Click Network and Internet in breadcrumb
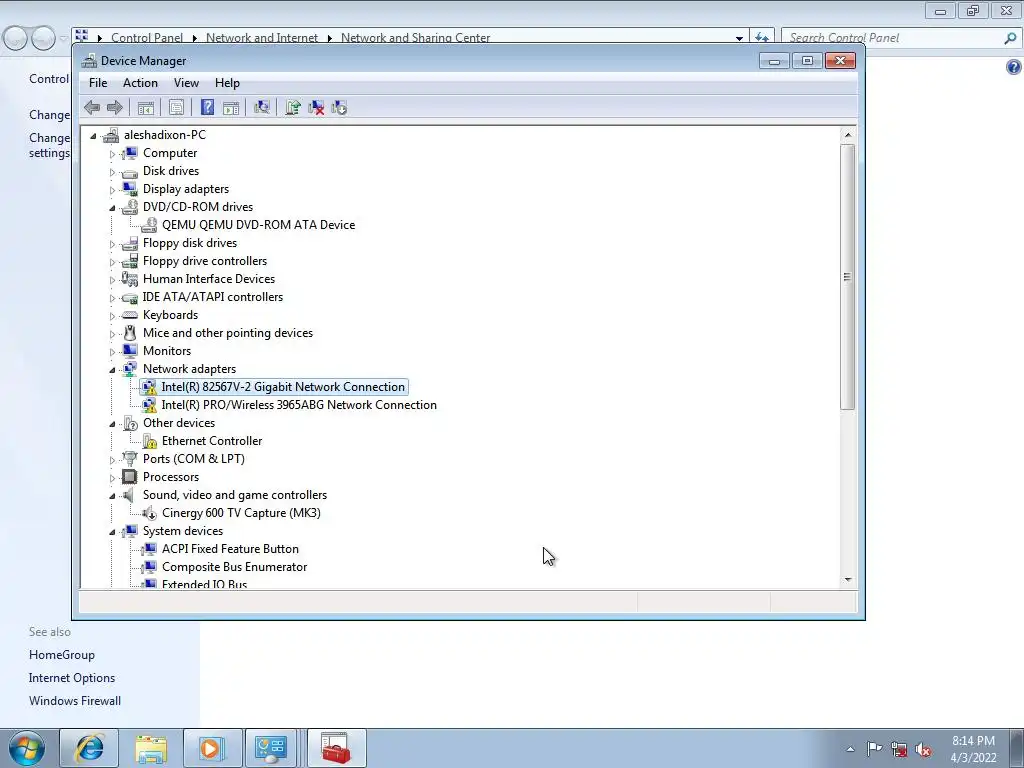The width and height of the screenshot is (1024, 768). (262, 38)
